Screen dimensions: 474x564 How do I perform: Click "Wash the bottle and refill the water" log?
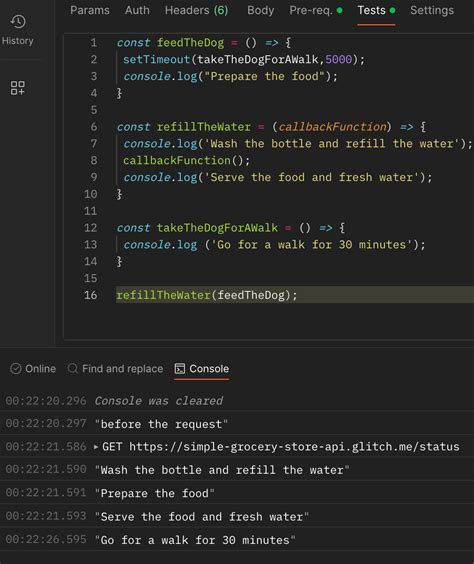(222, 470)
